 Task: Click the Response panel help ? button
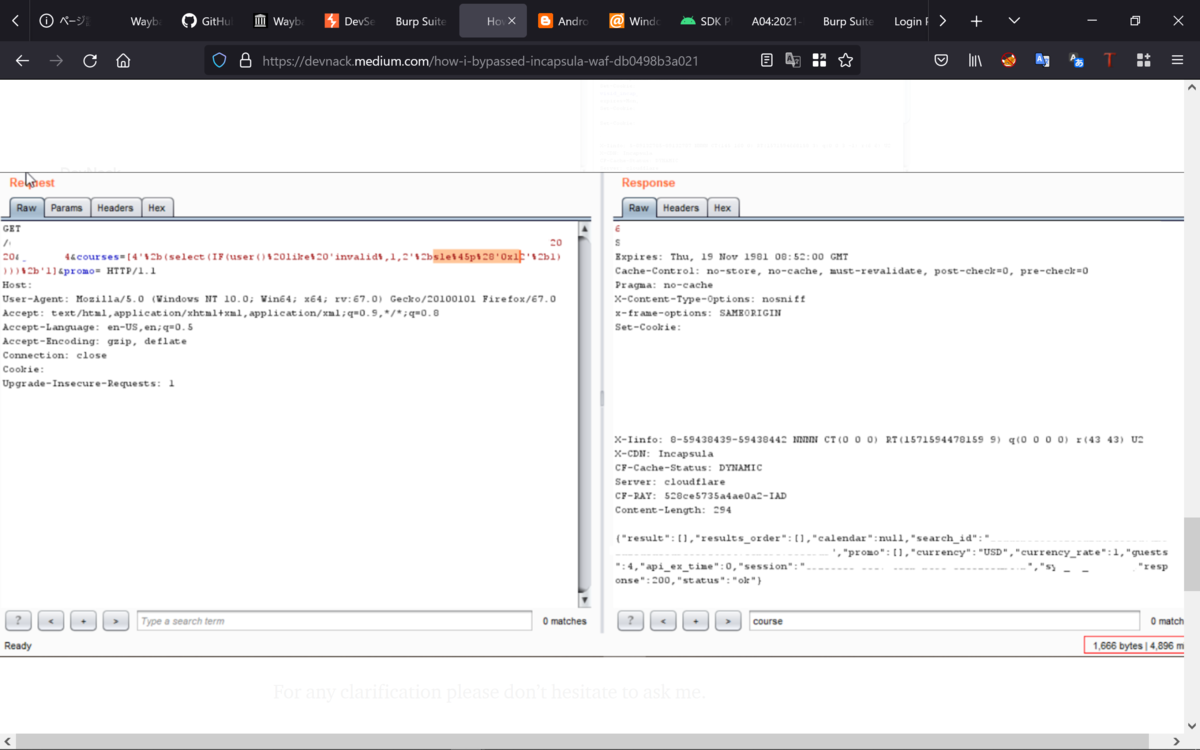pyautogui.click(x=630, y=621)
